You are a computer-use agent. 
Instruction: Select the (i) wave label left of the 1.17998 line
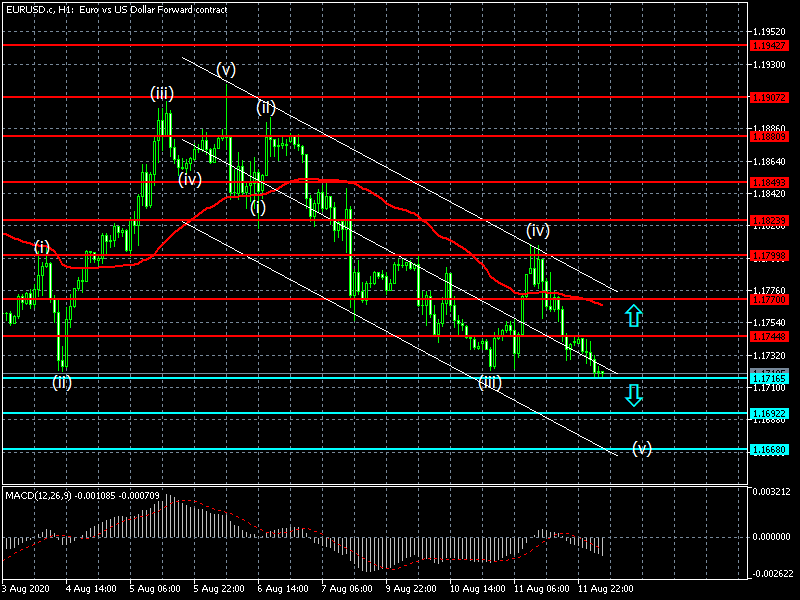tap(42, 247)
